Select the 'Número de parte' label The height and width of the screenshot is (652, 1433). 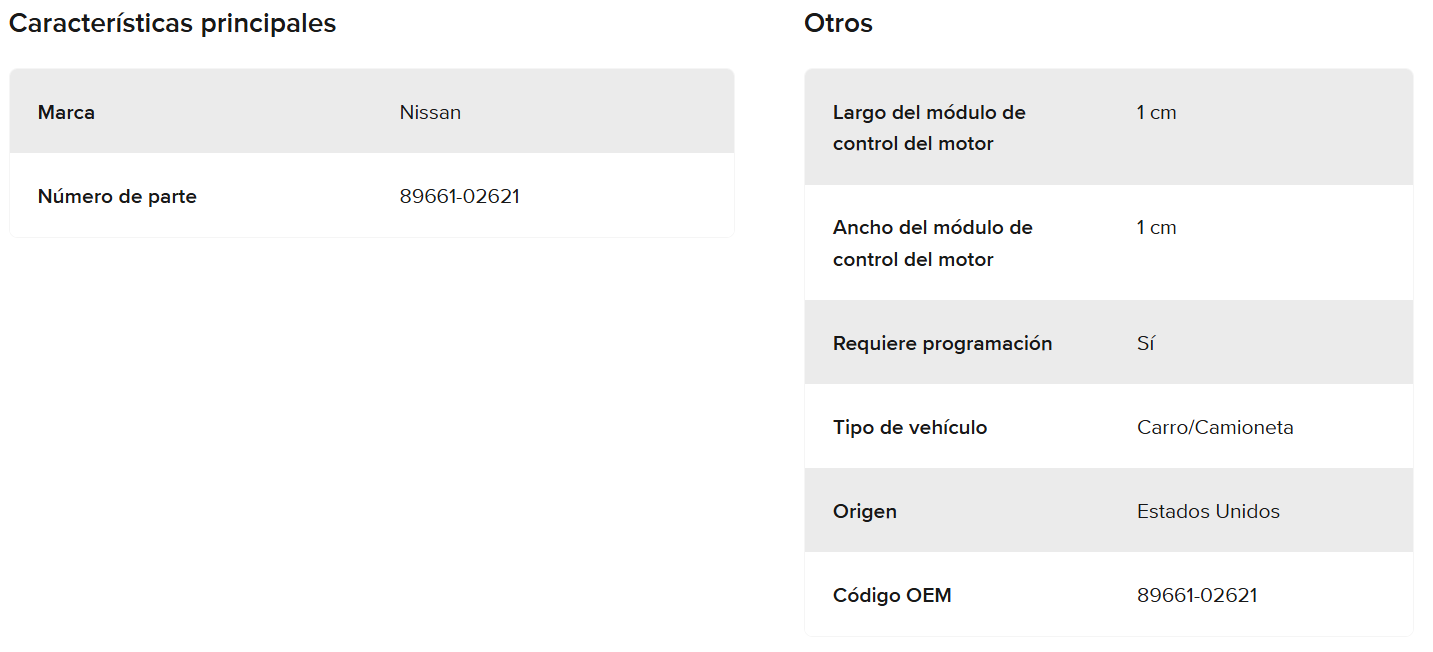coord(117,196)
